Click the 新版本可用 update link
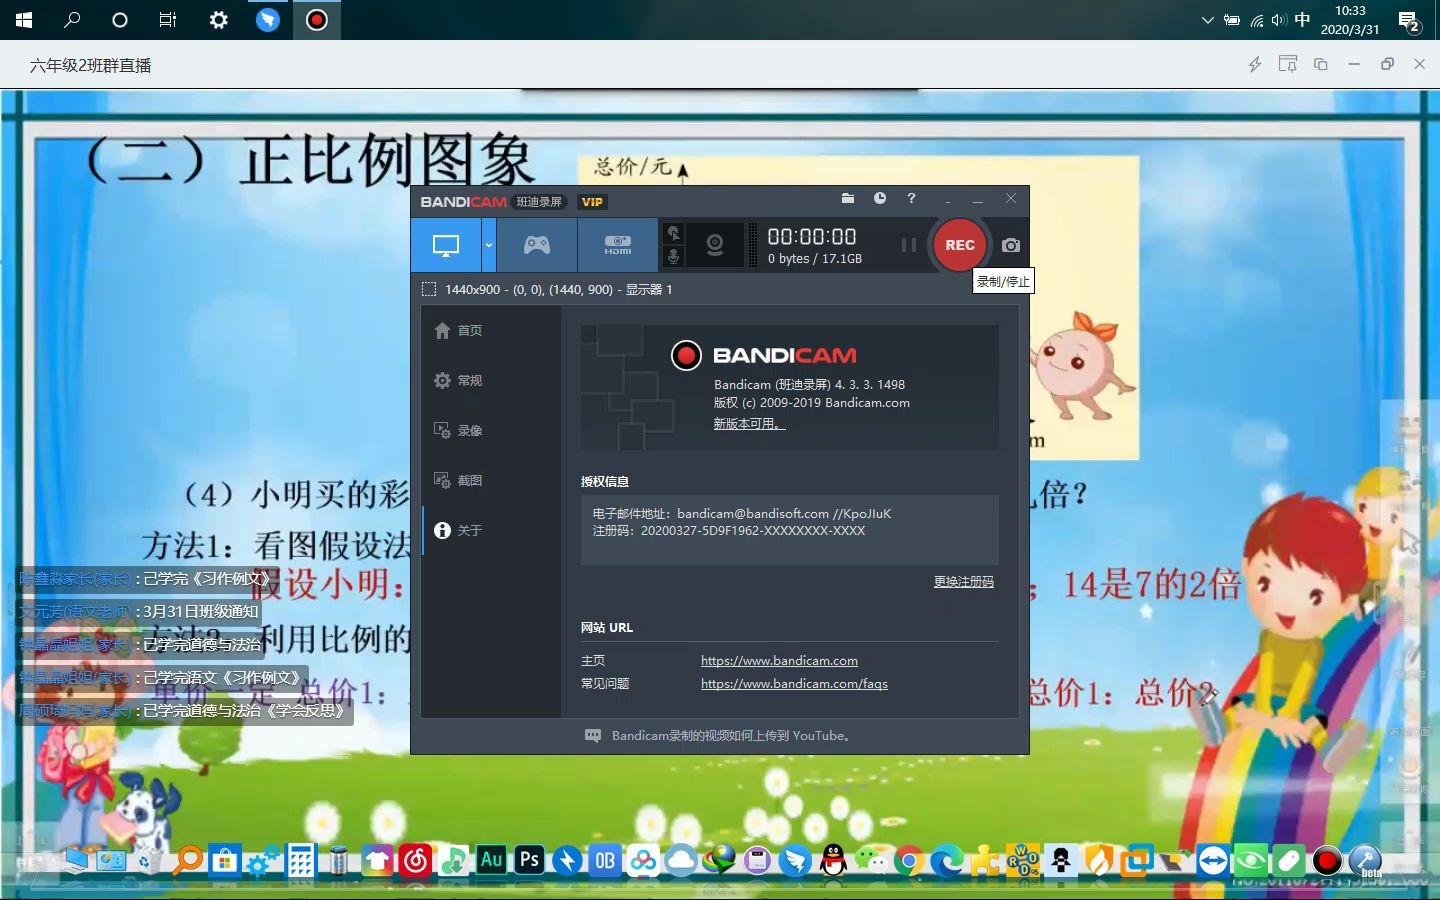Image resolution: width=1440 pixels, height=900 pixels. 748,424
